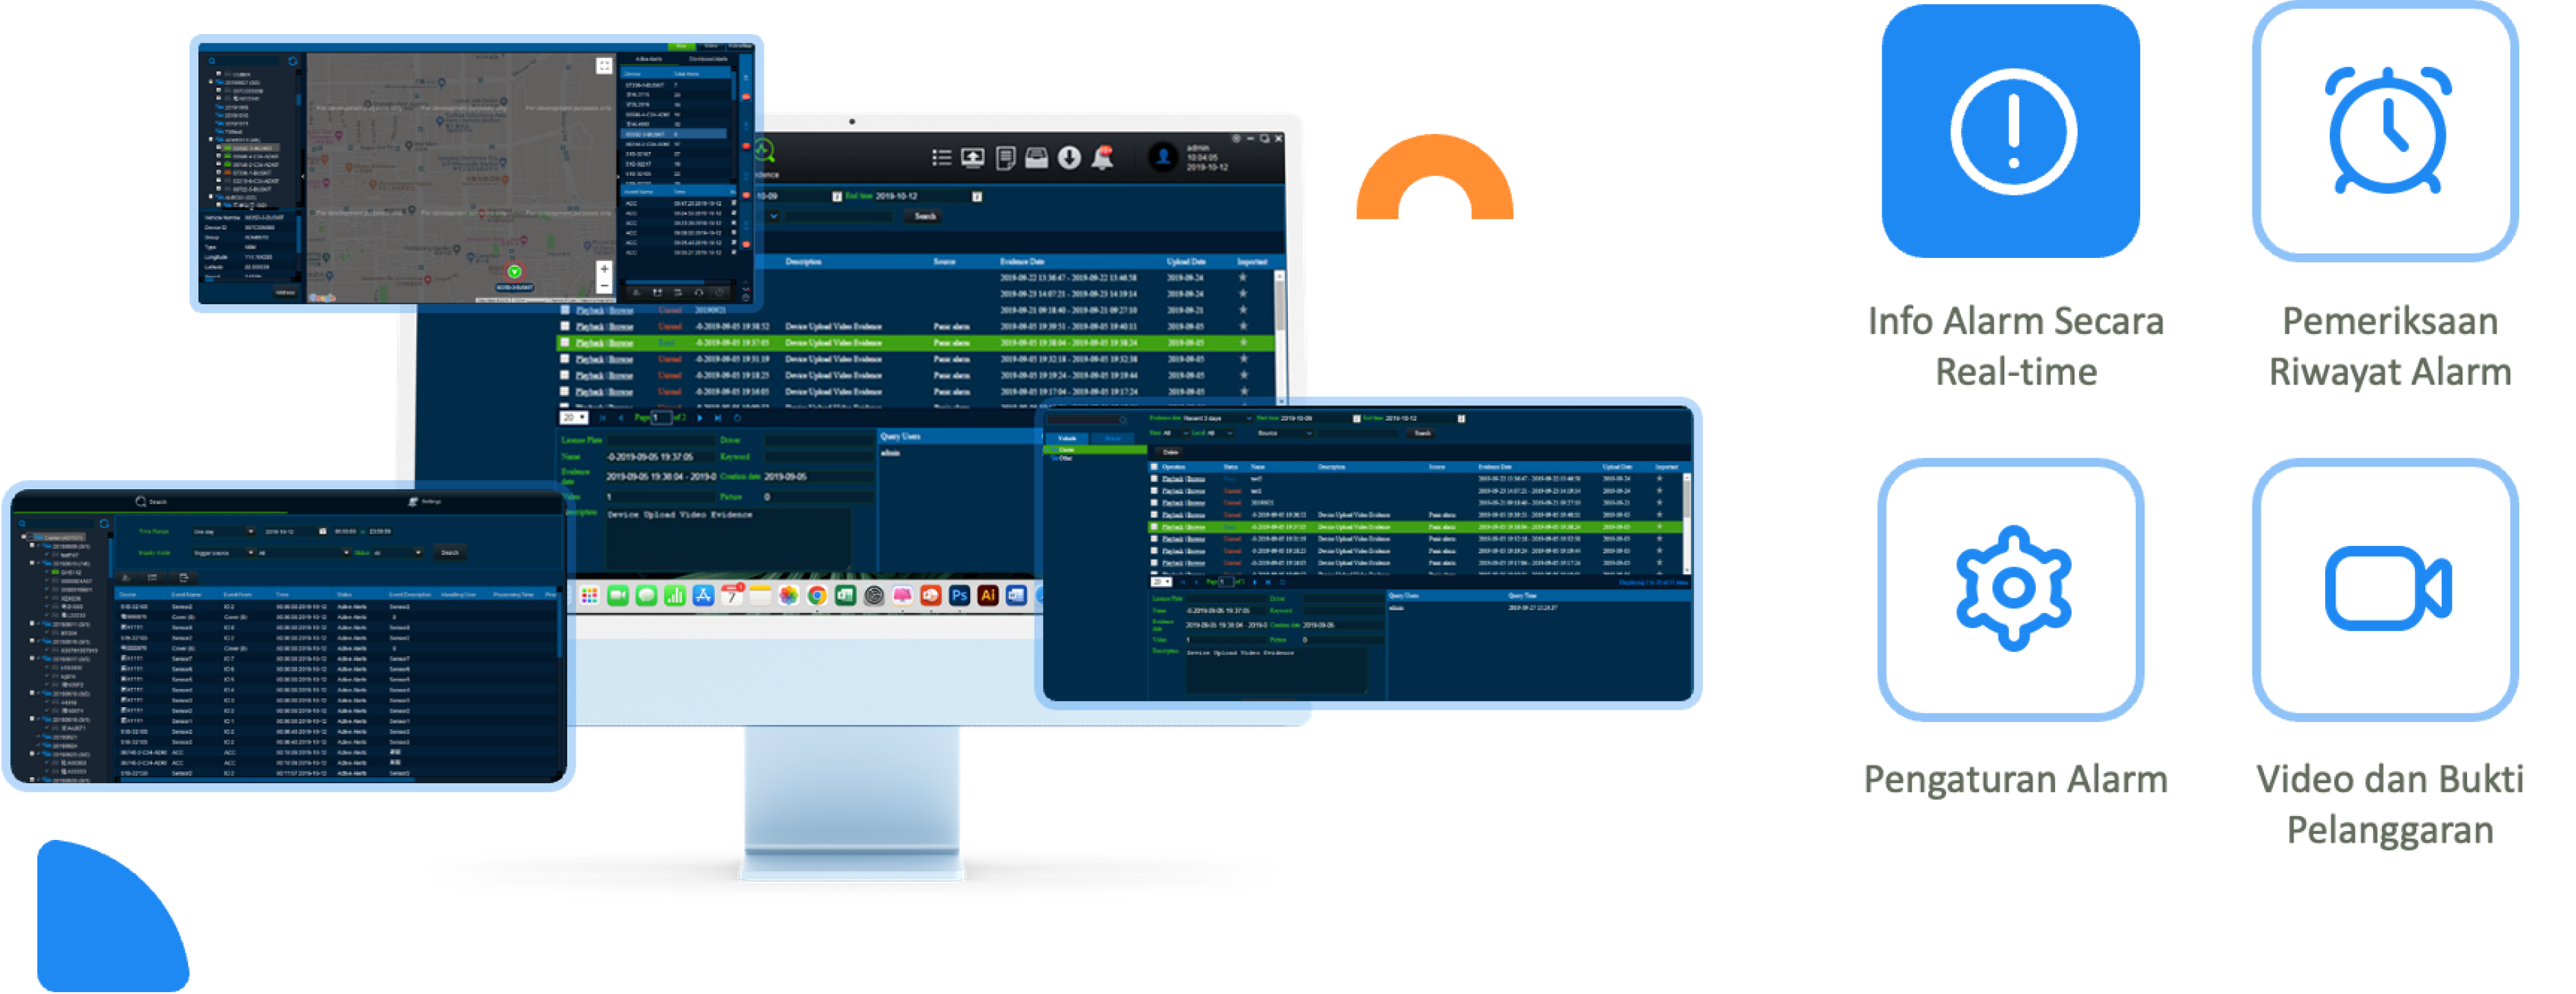The height and width of the screenshot is (994, 2576).
Task: Open Numbers in the Dock
Action: click(675, 596)
